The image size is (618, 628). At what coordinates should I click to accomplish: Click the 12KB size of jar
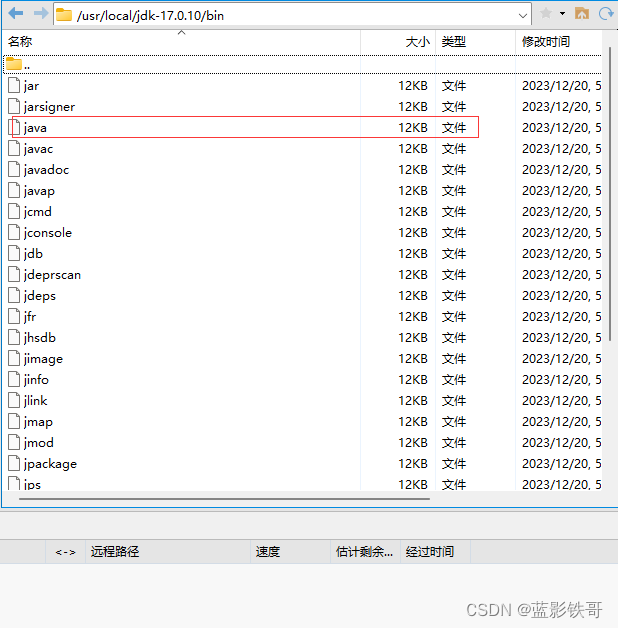click(x=413, y=86)
